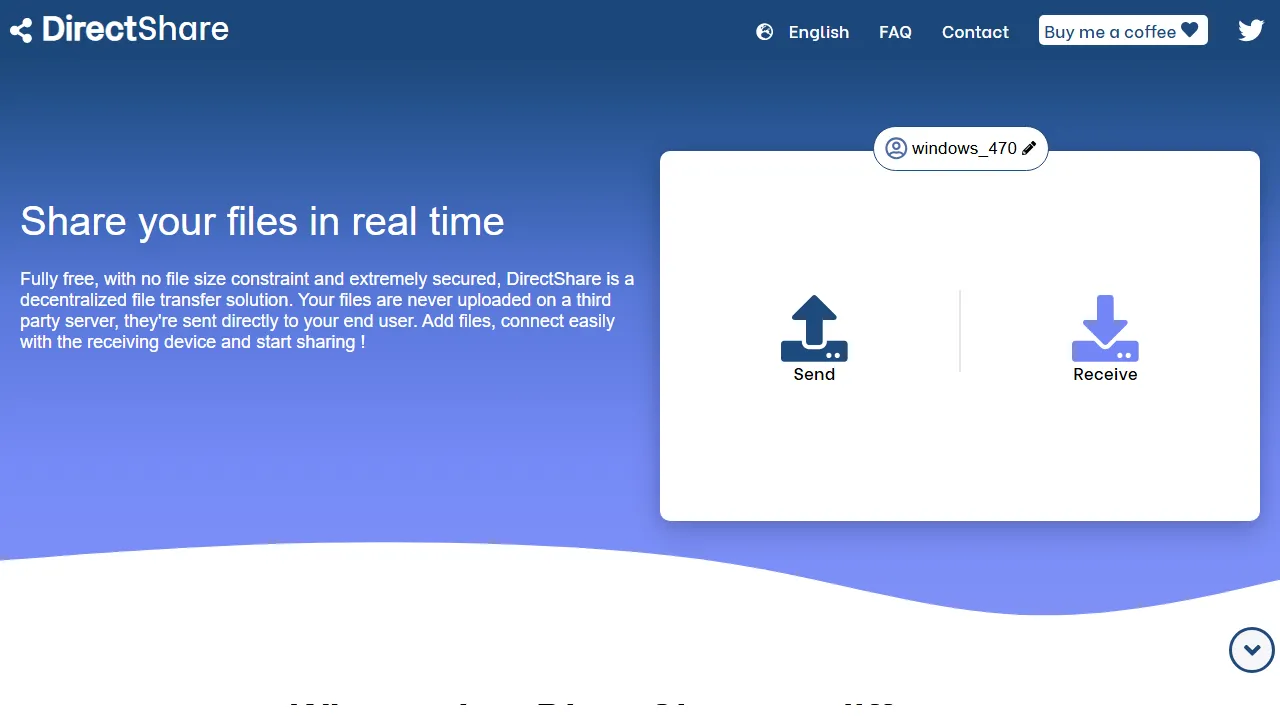This screenshot has width=1280, height=720.
Task: Select the Send upload icon
Action: pos(814,325)
